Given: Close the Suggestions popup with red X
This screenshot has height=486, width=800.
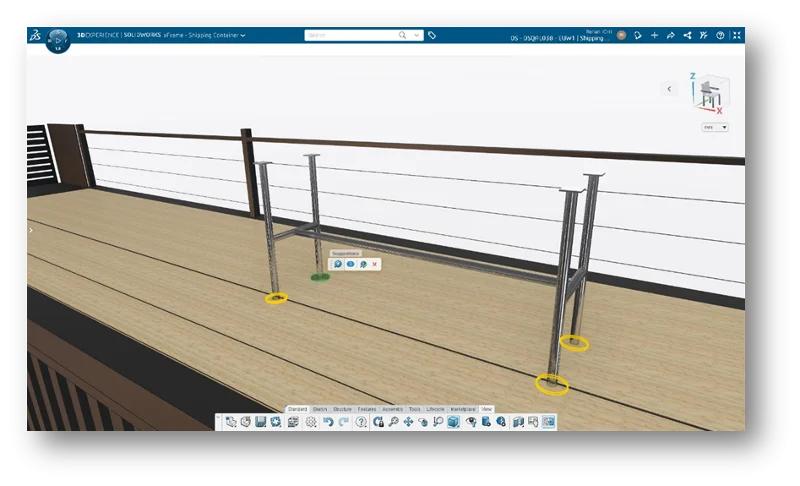Looking at the screenshot, I should click(x=374, y=264).
